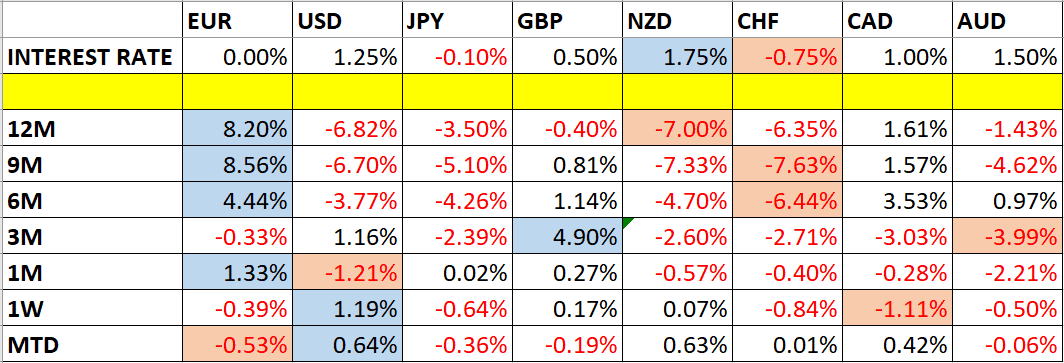Click the green comment indicator in NZD 3M cell
The height and width of the screenshot is (363, 1064).
point(628,223)
